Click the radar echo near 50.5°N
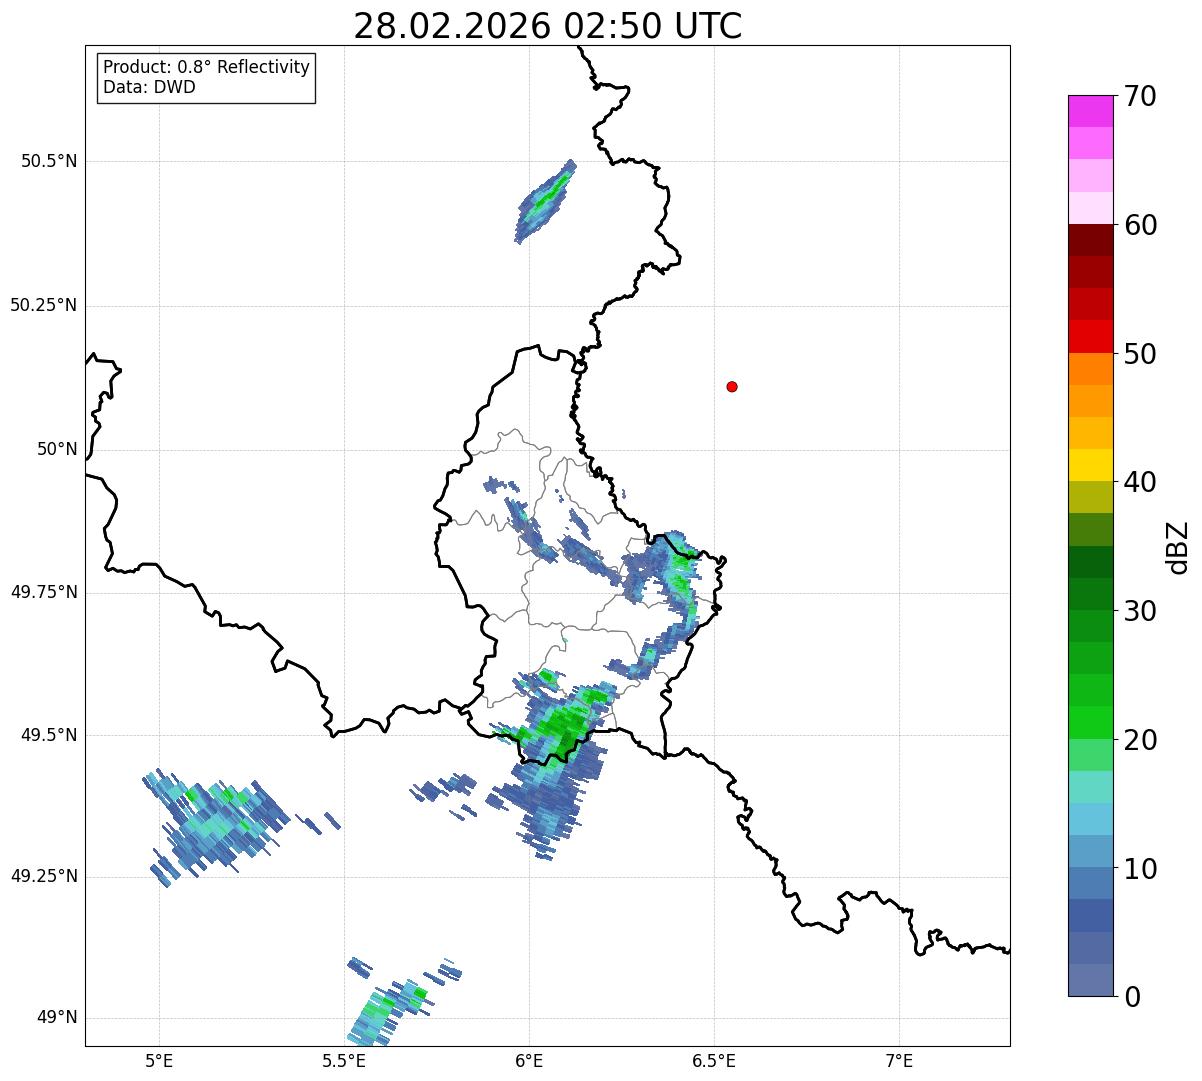Viewport: 1202px width, 1081px height. pyautogui.click(x=545, y=200)
